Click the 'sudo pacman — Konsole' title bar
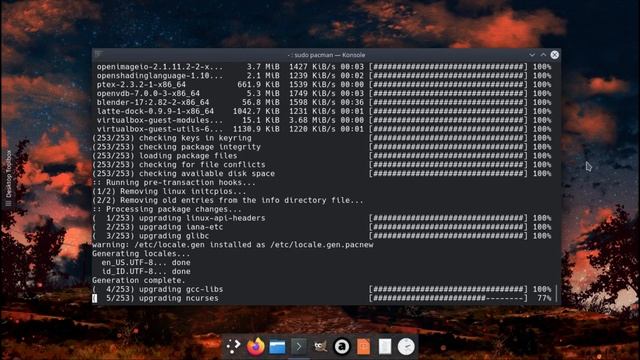This screenshot has height=360, width=640. (x=327, y=55)
